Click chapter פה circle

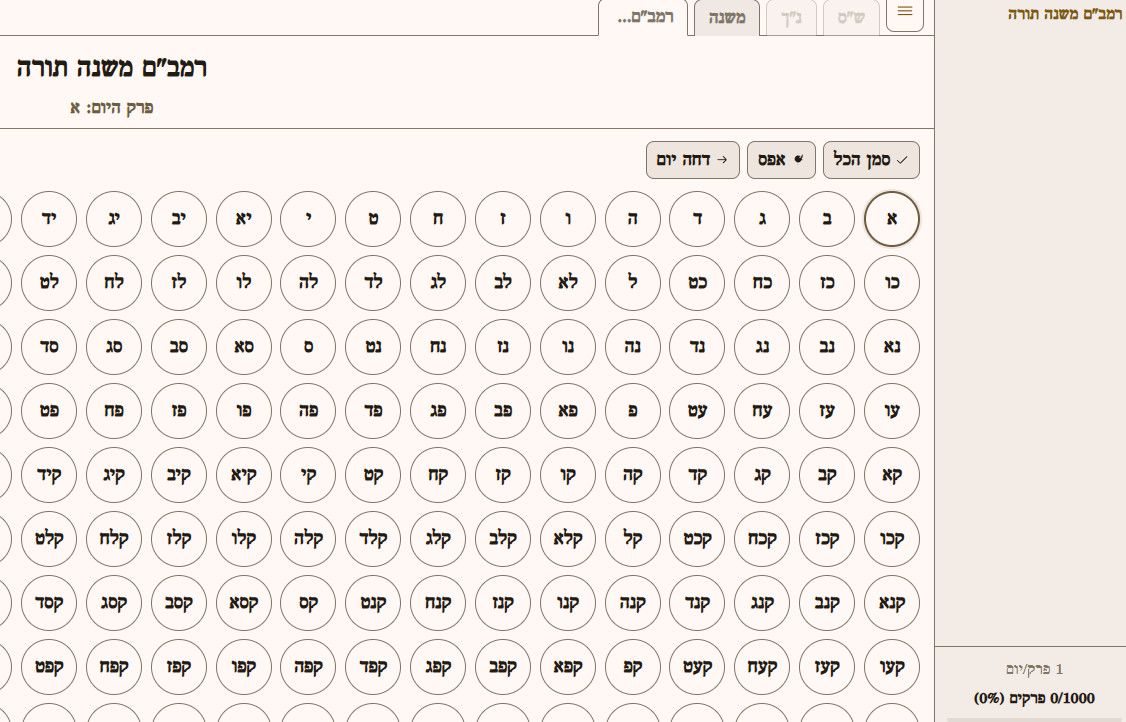click(x=308, y=410)
